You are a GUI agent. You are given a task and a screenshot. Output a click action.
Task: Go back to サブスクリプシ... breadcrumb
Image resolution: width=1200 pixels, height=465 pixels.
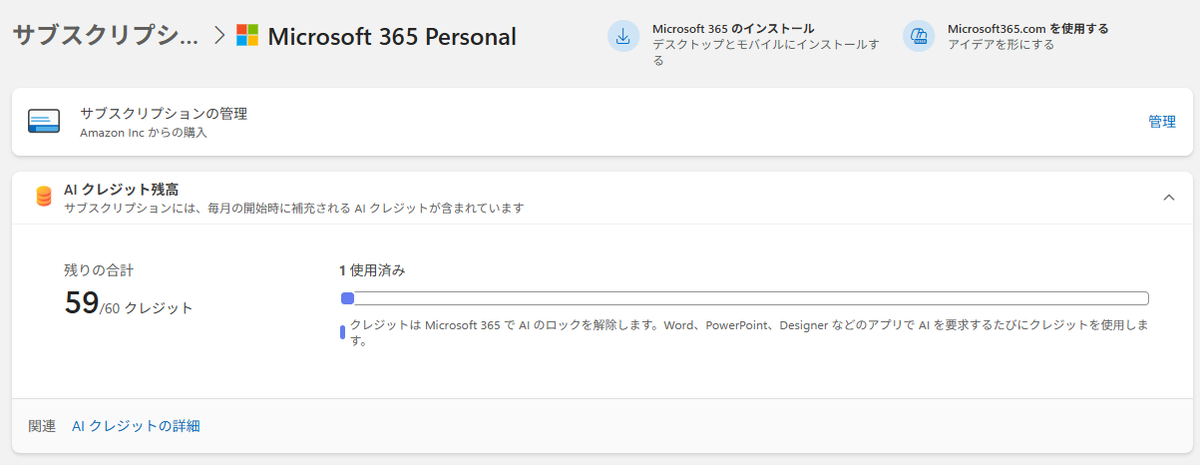pos(105,36)
